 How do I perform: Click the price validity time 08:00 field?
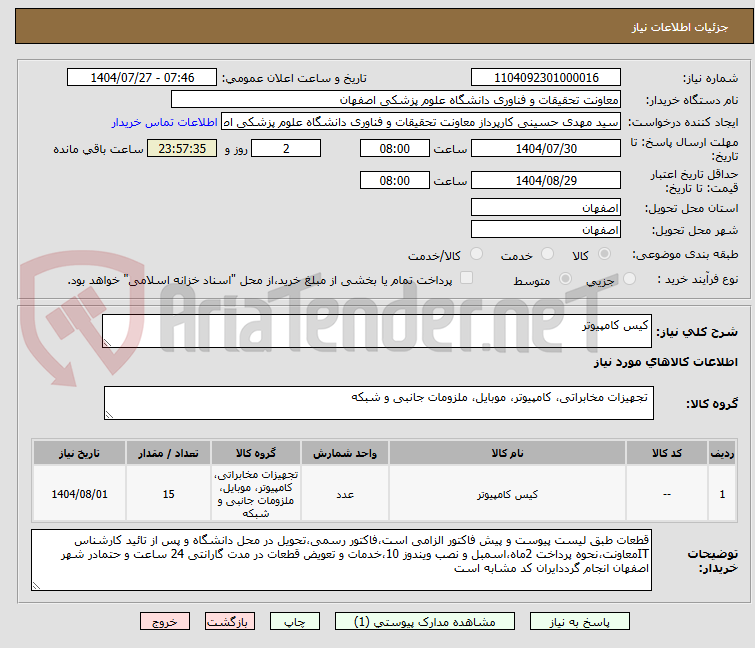pos(395,181)
